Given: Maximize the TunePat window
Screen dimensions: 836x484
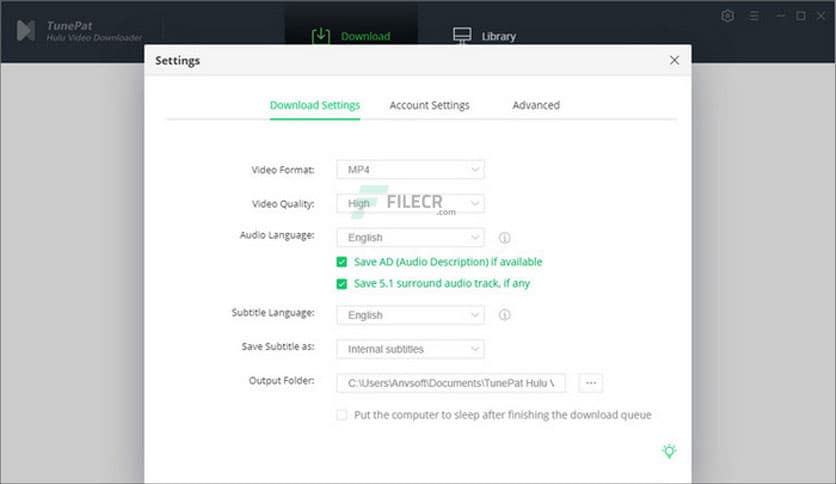Looking at the screenshot, I should click(x=801, y=16).
